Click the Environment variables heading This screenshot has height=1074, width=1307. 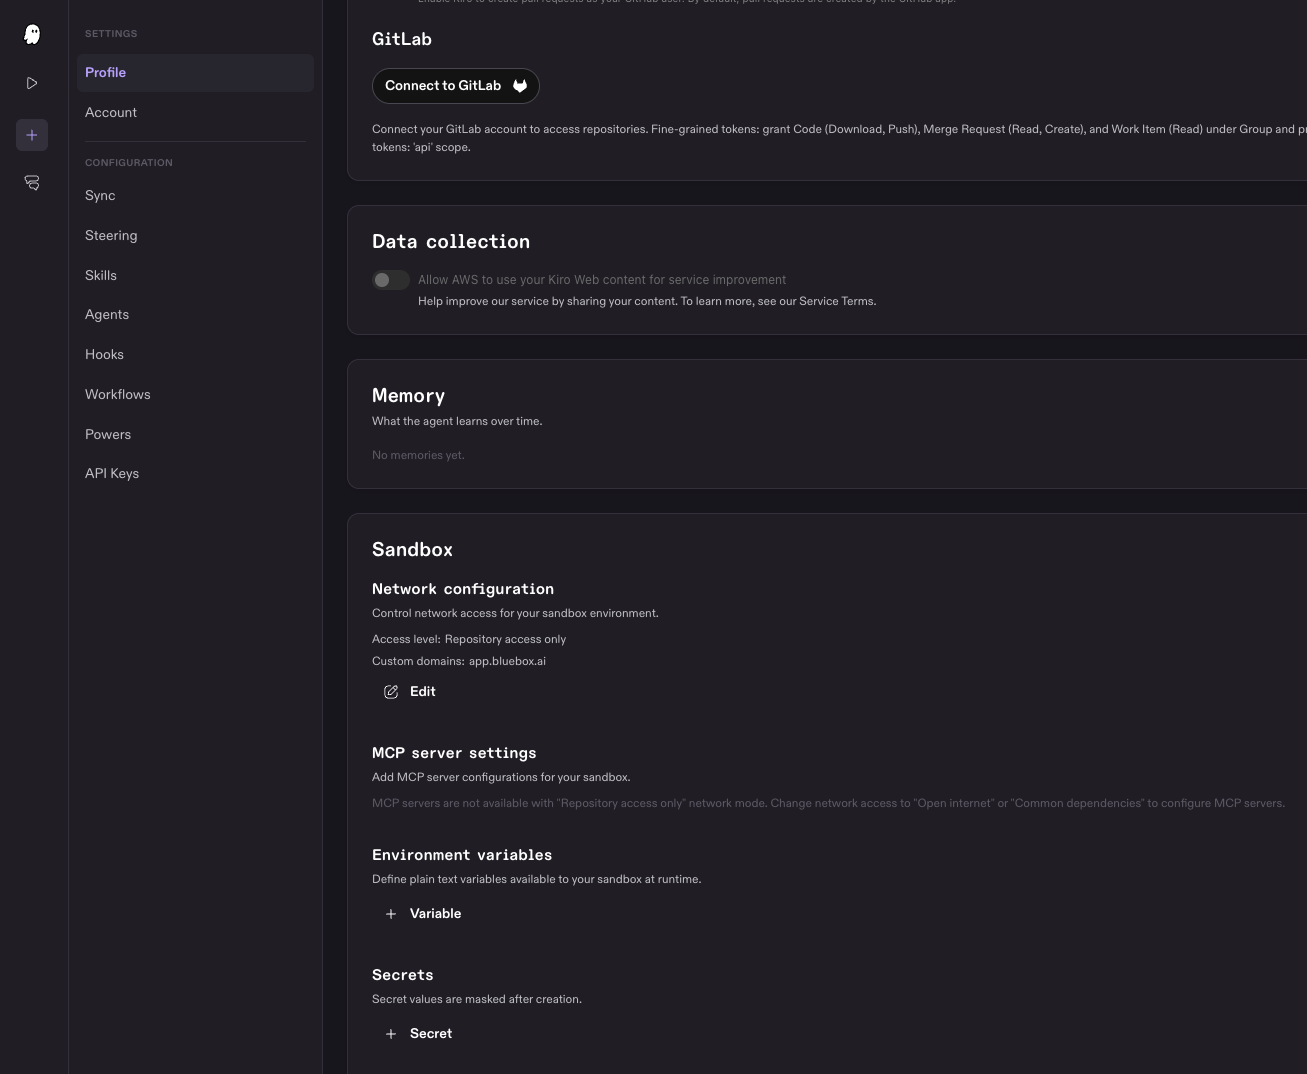pos(462,856)
